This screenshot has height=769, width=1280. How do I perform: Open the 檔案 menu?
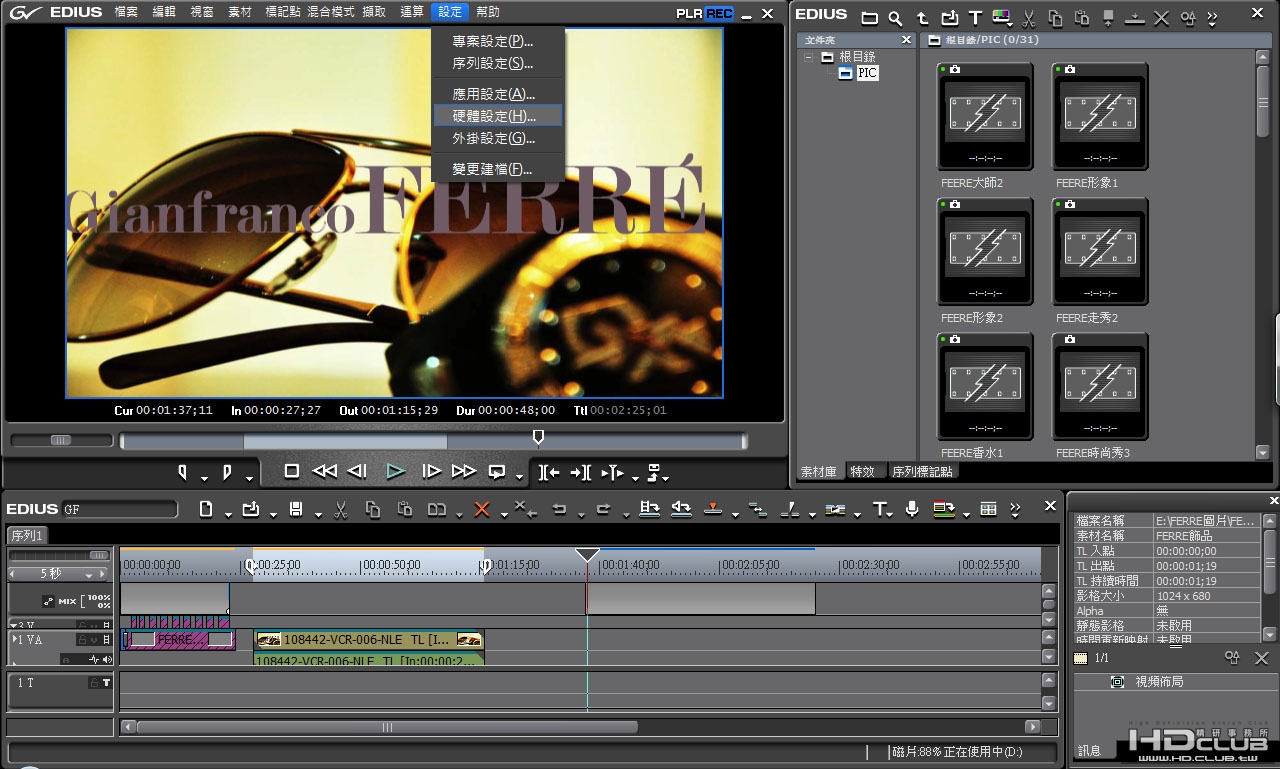(x=126, y=12)
